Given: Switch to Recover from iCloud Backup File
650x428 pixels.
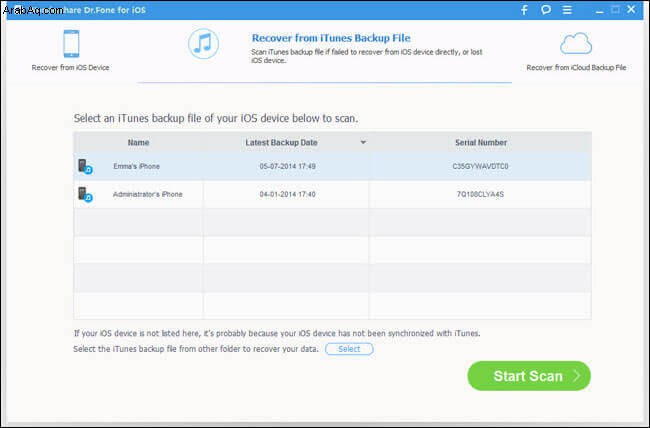Looking at the screenshot, I should [x=576, y=68].
